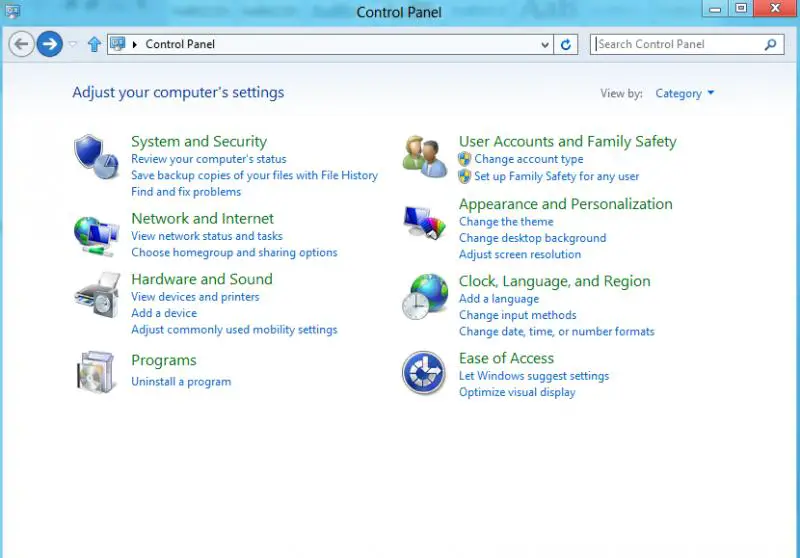Open the User Accounts people icon
This screenshot has height=558, width=800.
coord(424,156)
